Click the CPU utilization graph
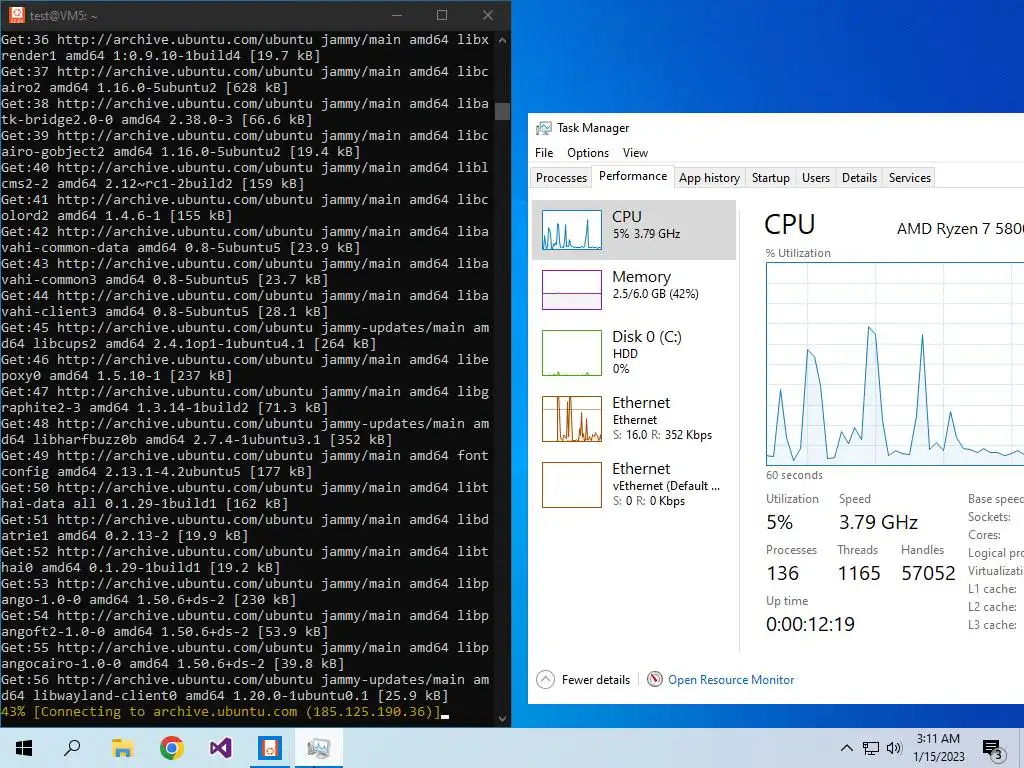 click(895, 364)
